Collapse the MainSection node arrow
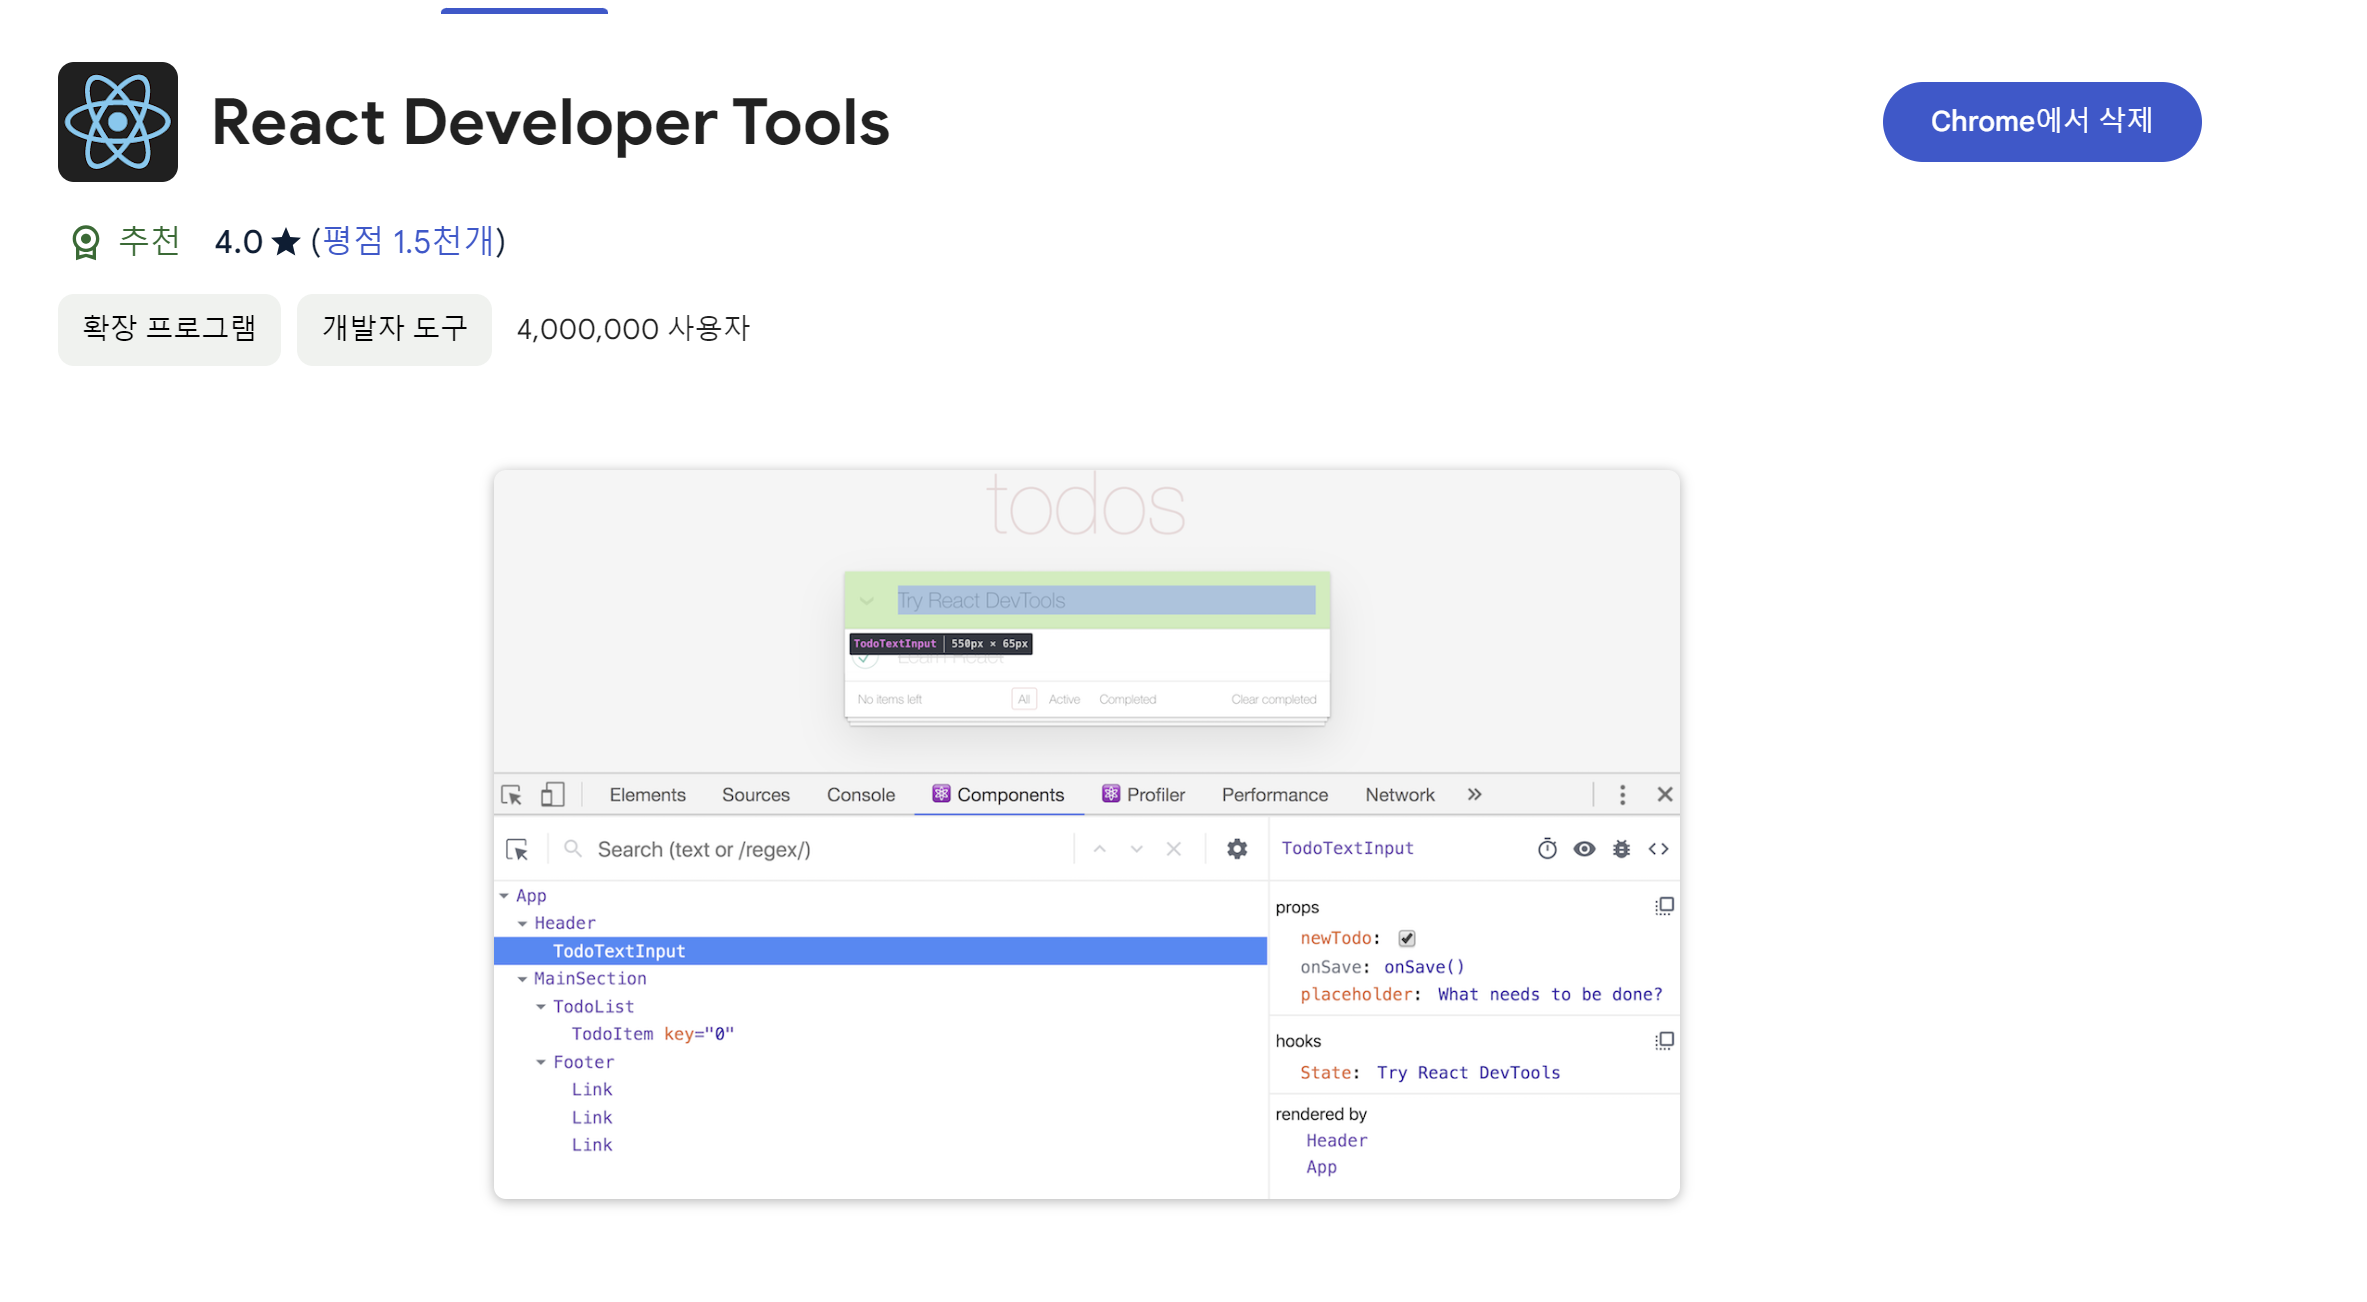The image size is (2367, 1302). tap(523, 979)
